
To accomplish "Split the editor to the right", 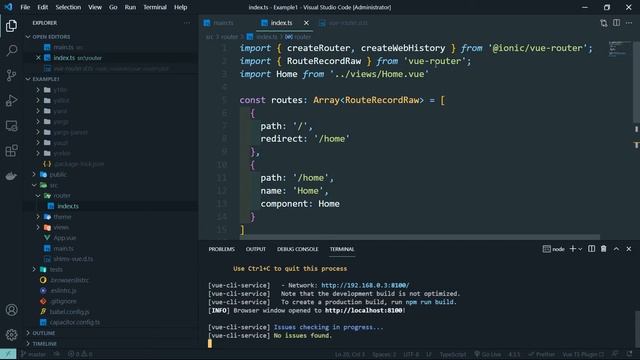I will [x=616, y=23].
